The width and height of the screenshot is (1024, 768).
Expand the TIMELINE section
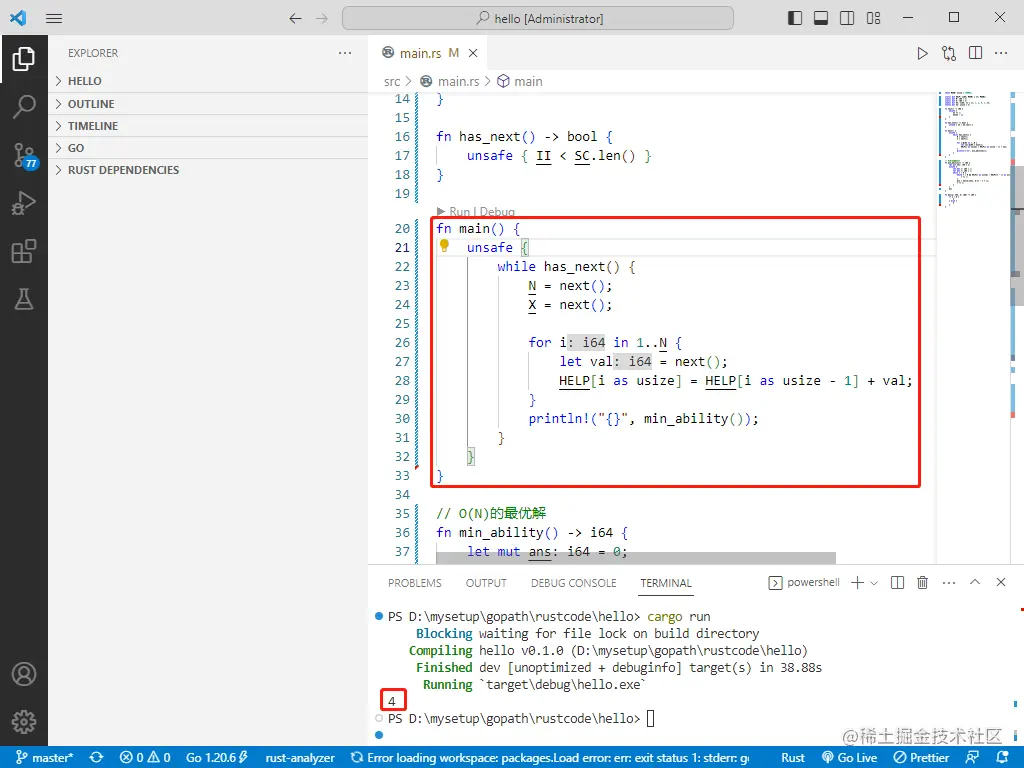[x=208, y=126]
